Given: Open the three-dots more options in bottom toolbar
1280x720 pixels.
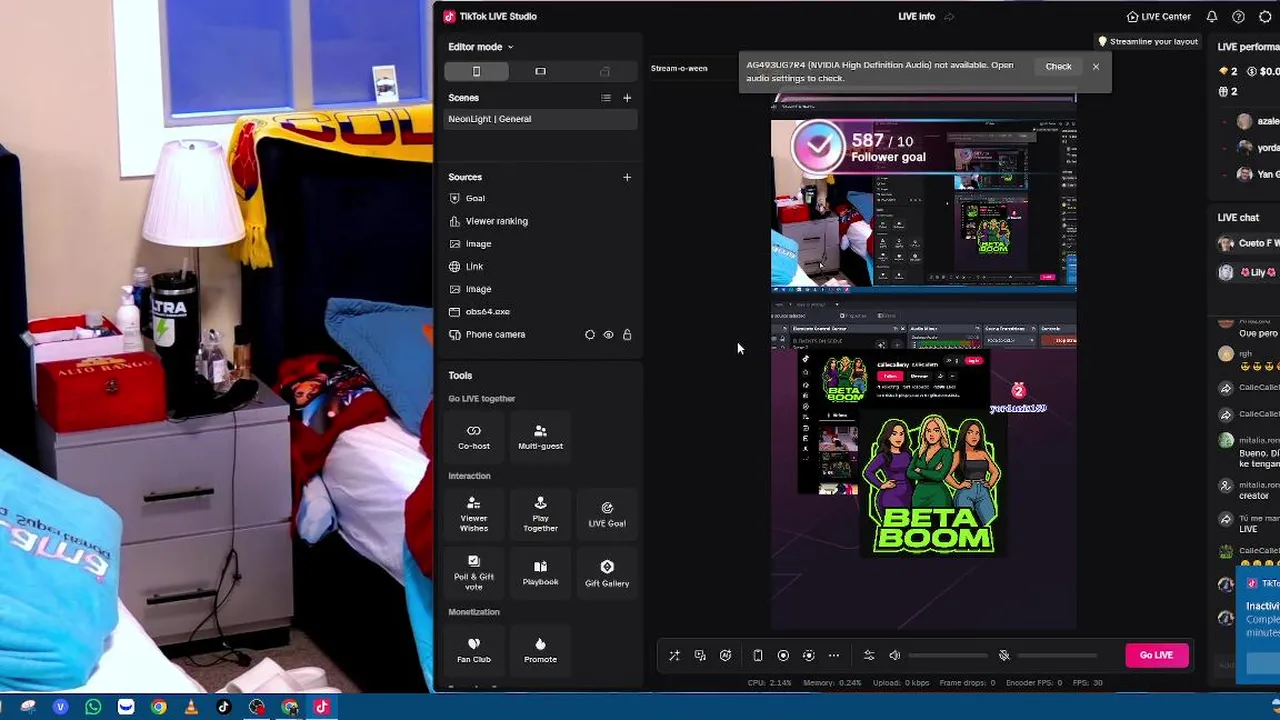Looking at the screenshot, I should (x=834, y=656).
